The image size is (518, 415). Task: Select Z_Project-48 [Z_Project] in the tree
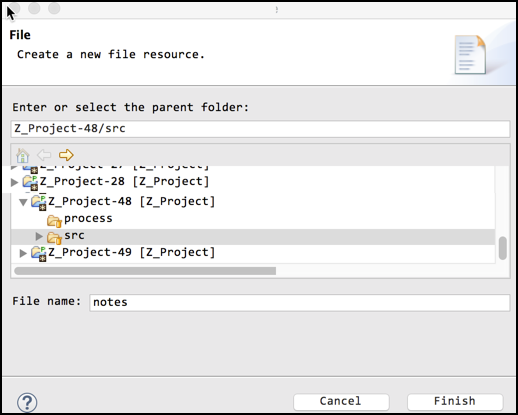(x=132, y=201)
